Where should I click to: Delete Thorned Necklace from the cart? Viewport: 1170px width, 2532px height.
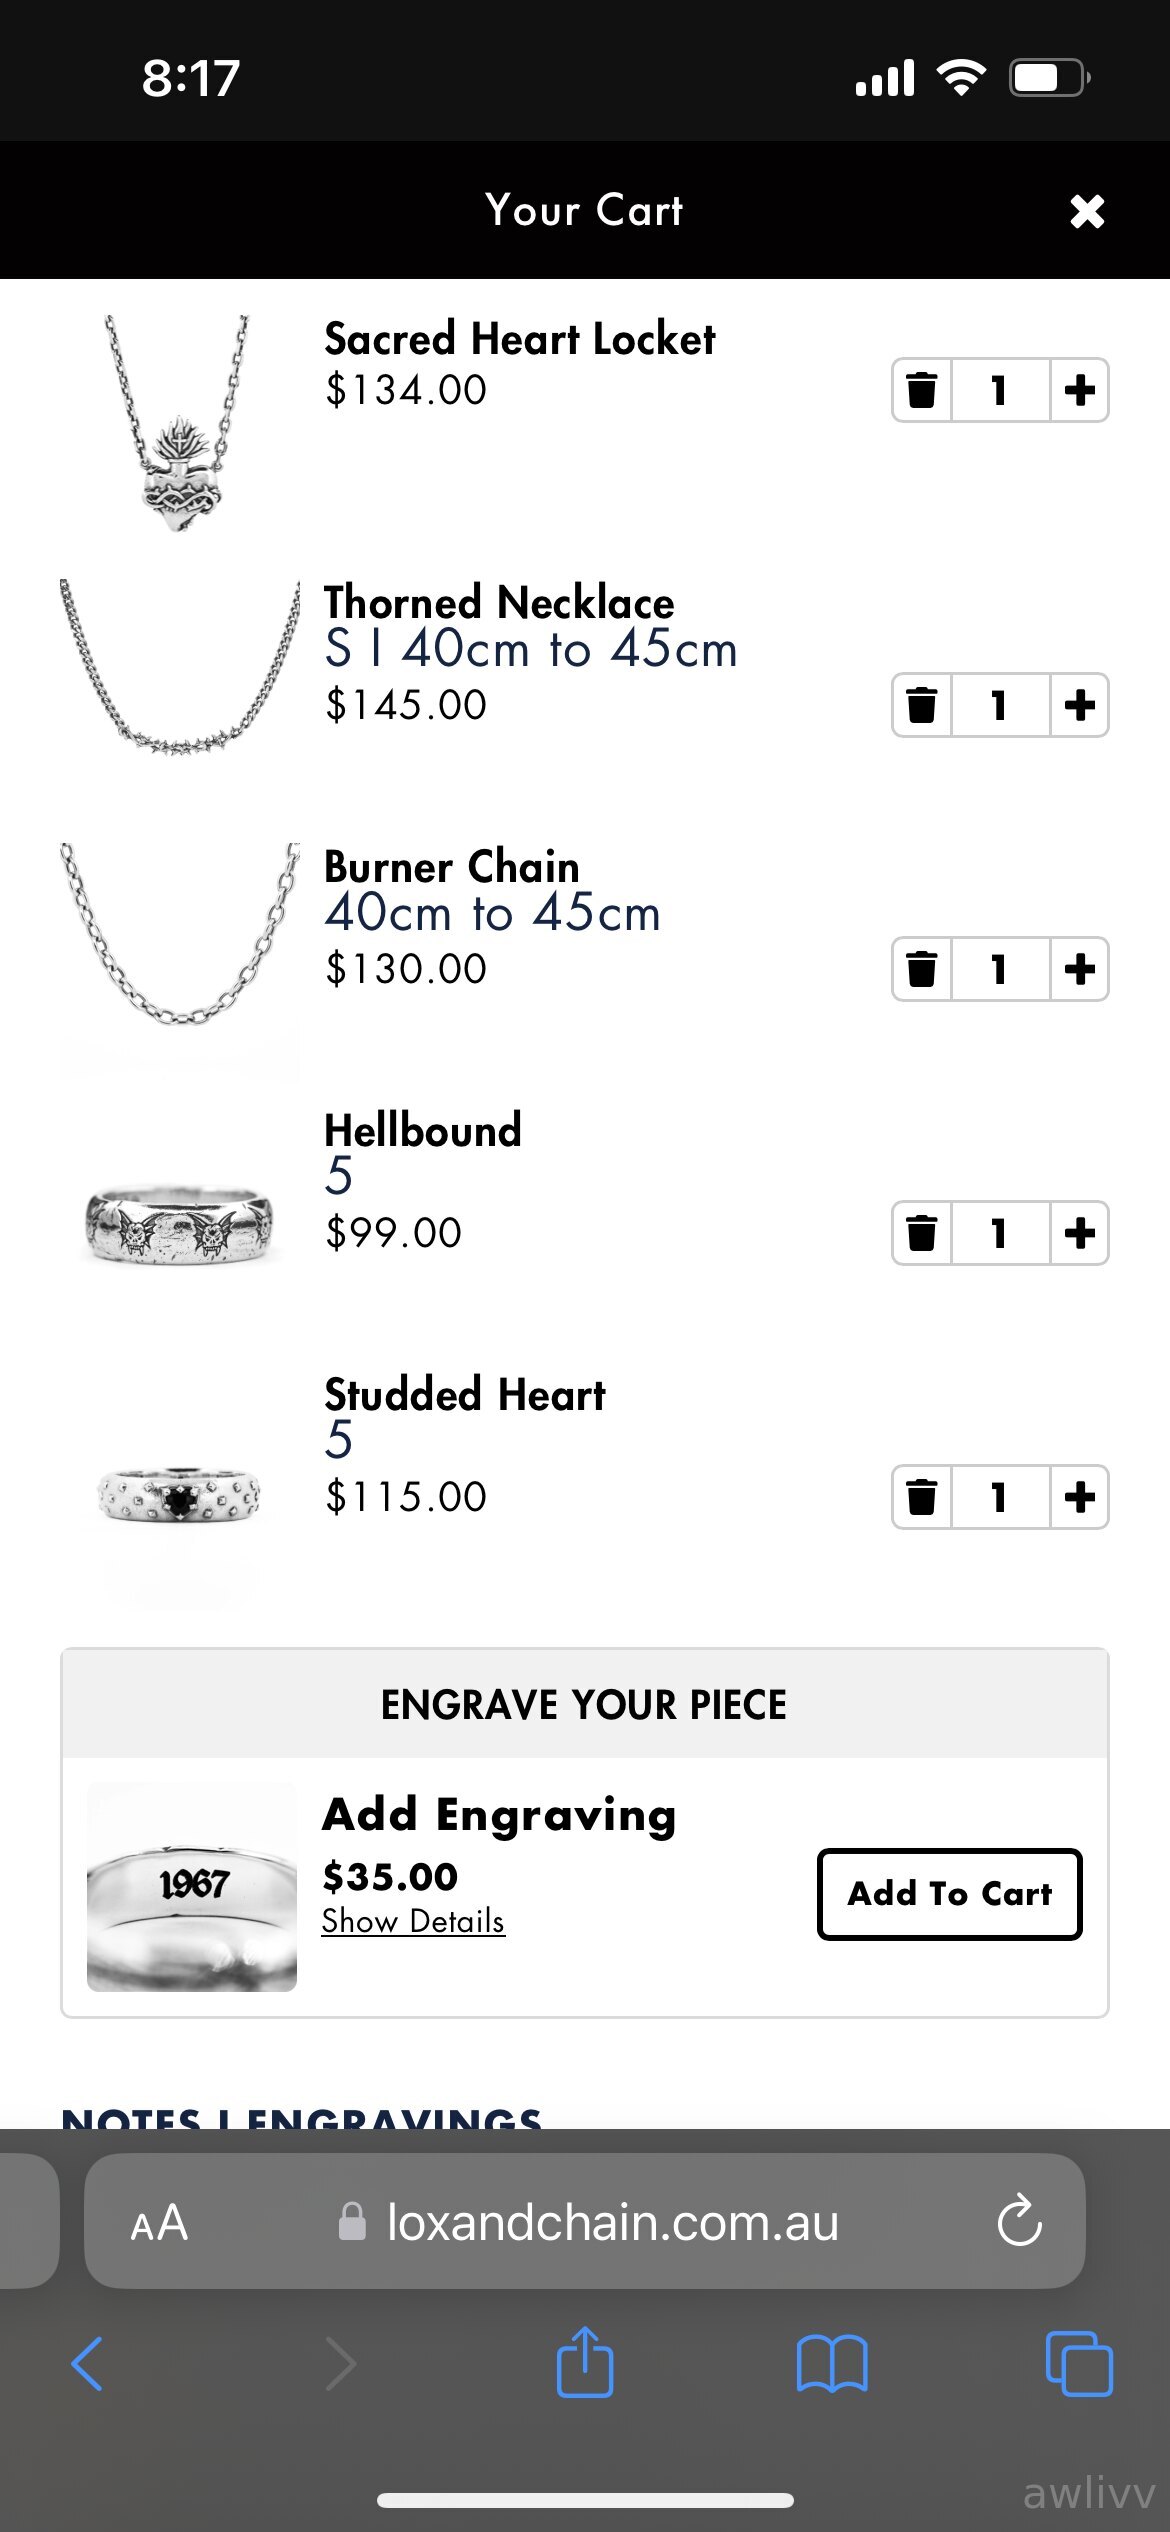click(x=921, y=705)
